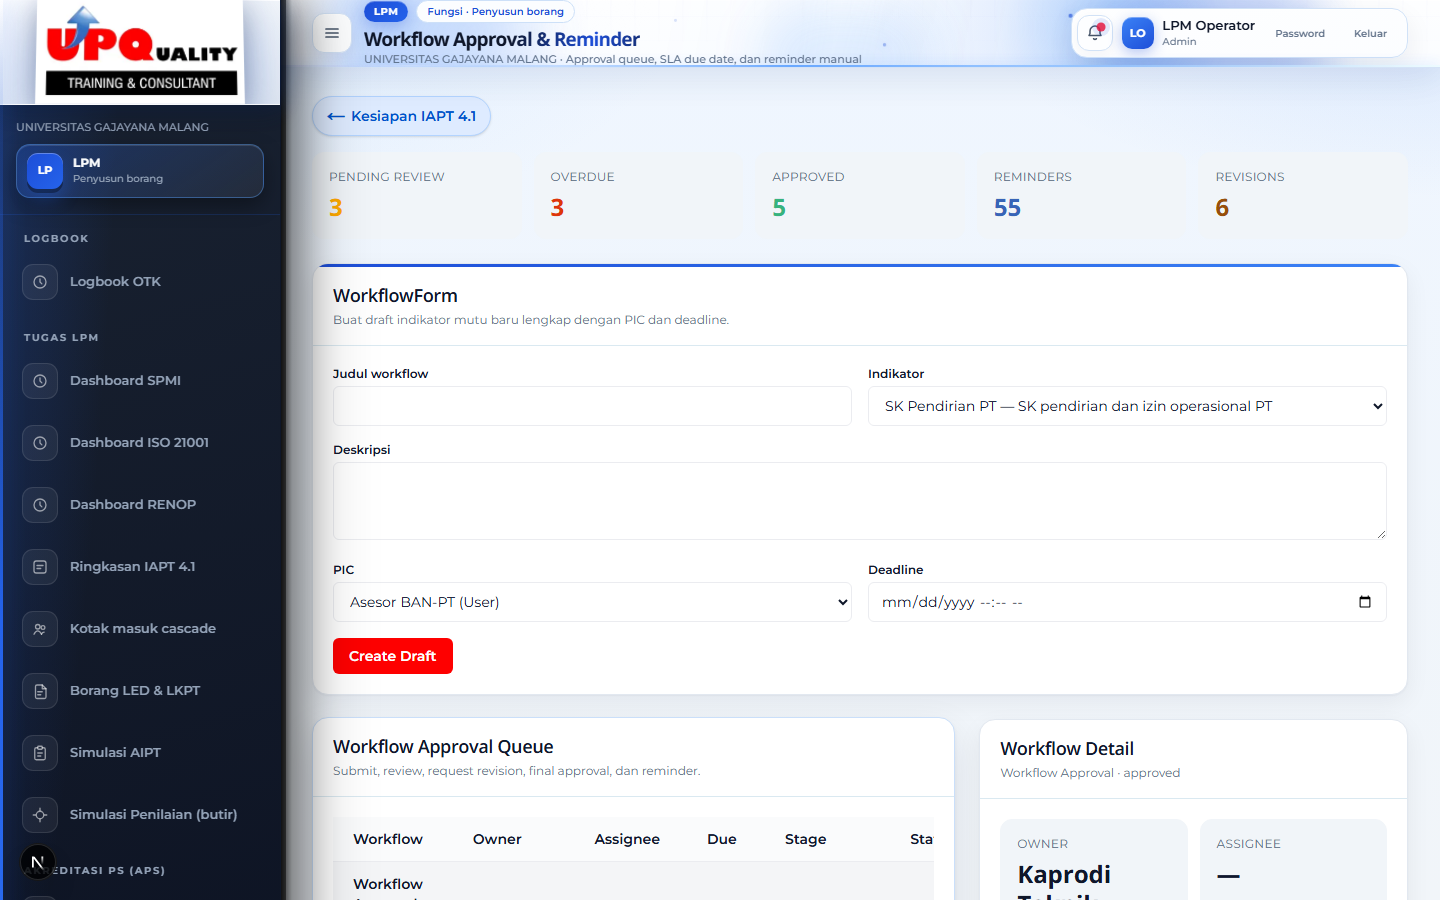Open Simulasi Penilaian (butir)
The height and width of the screenshot is (900, 1440).
[140, 815]
